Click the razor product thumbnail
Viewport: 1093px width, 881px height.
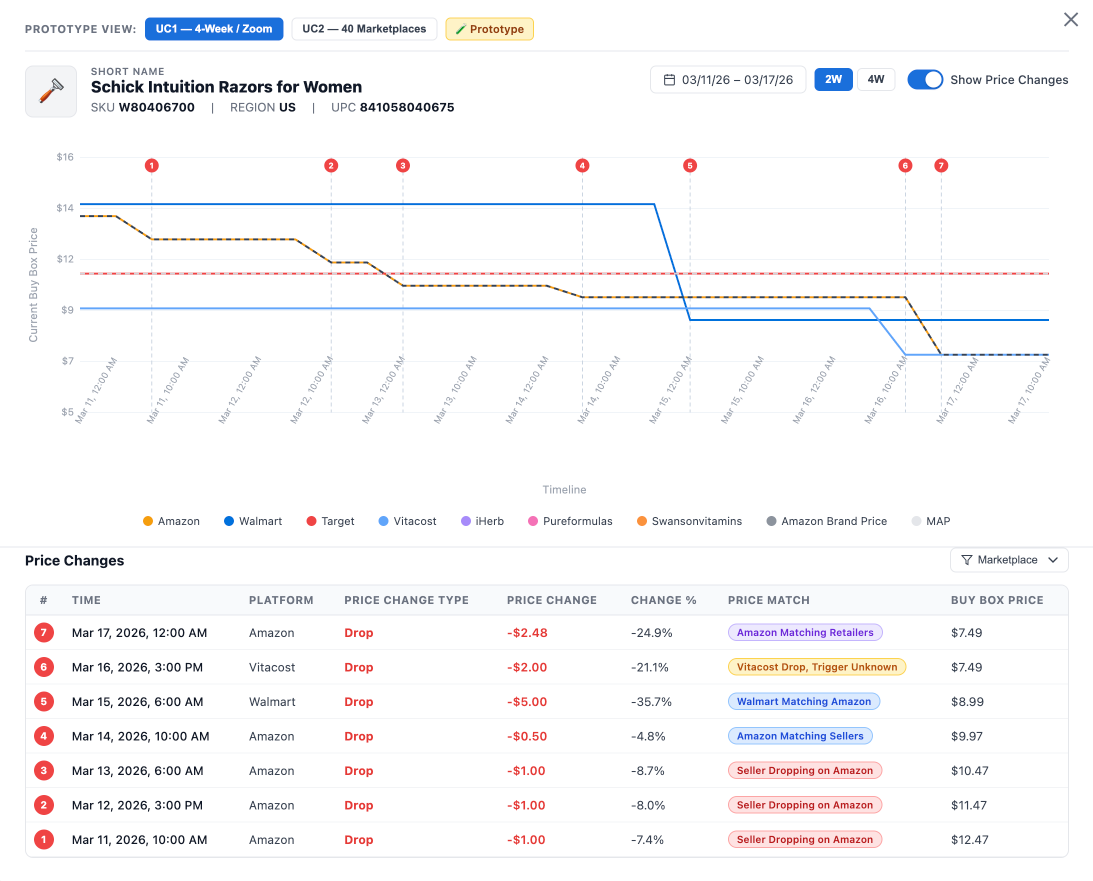click(x=51, y=91)
